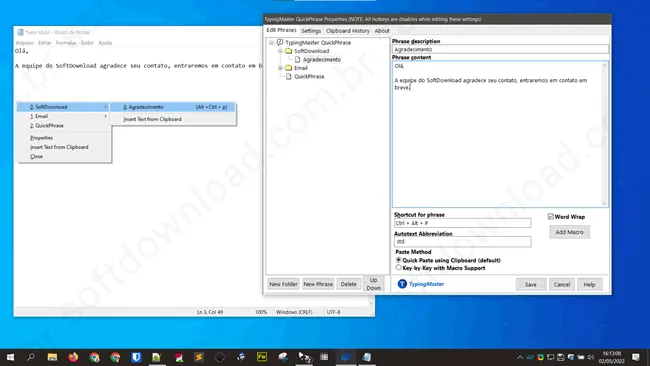Select Key-by-Key with Macro Support option
Viewport: 650px width, 366px height.
(398, 268)
